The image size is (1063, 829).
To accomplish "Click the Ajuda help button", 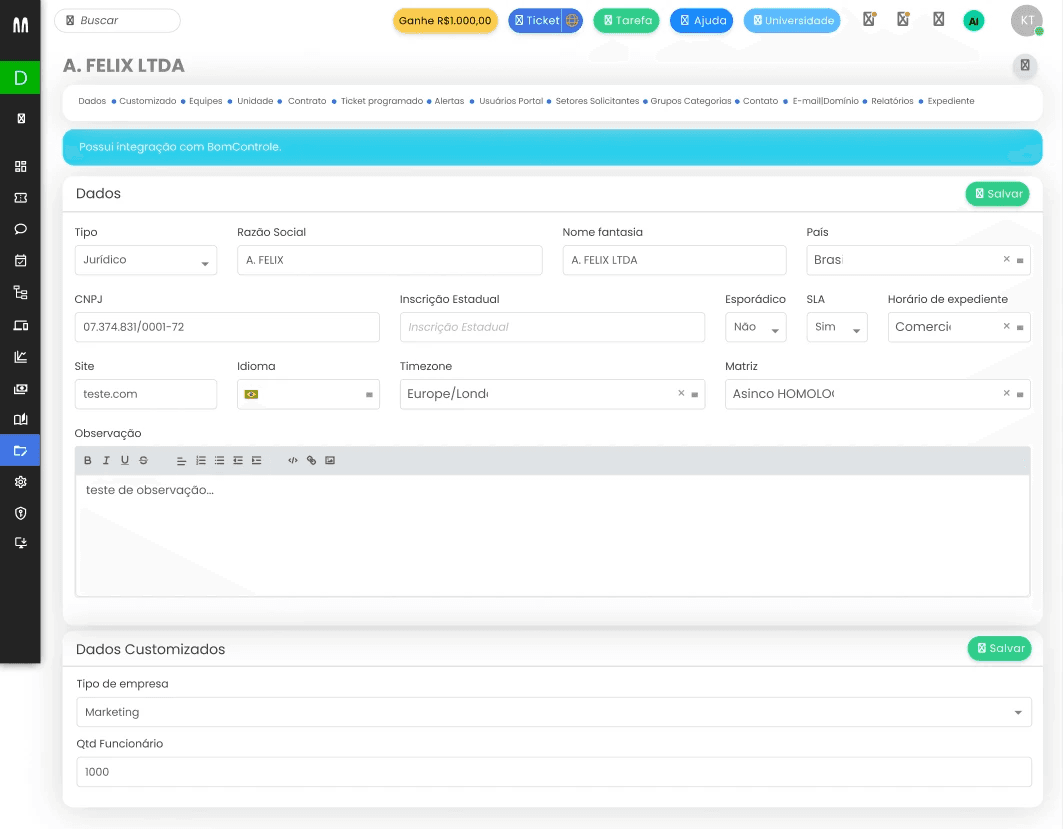I will (702, 20).
